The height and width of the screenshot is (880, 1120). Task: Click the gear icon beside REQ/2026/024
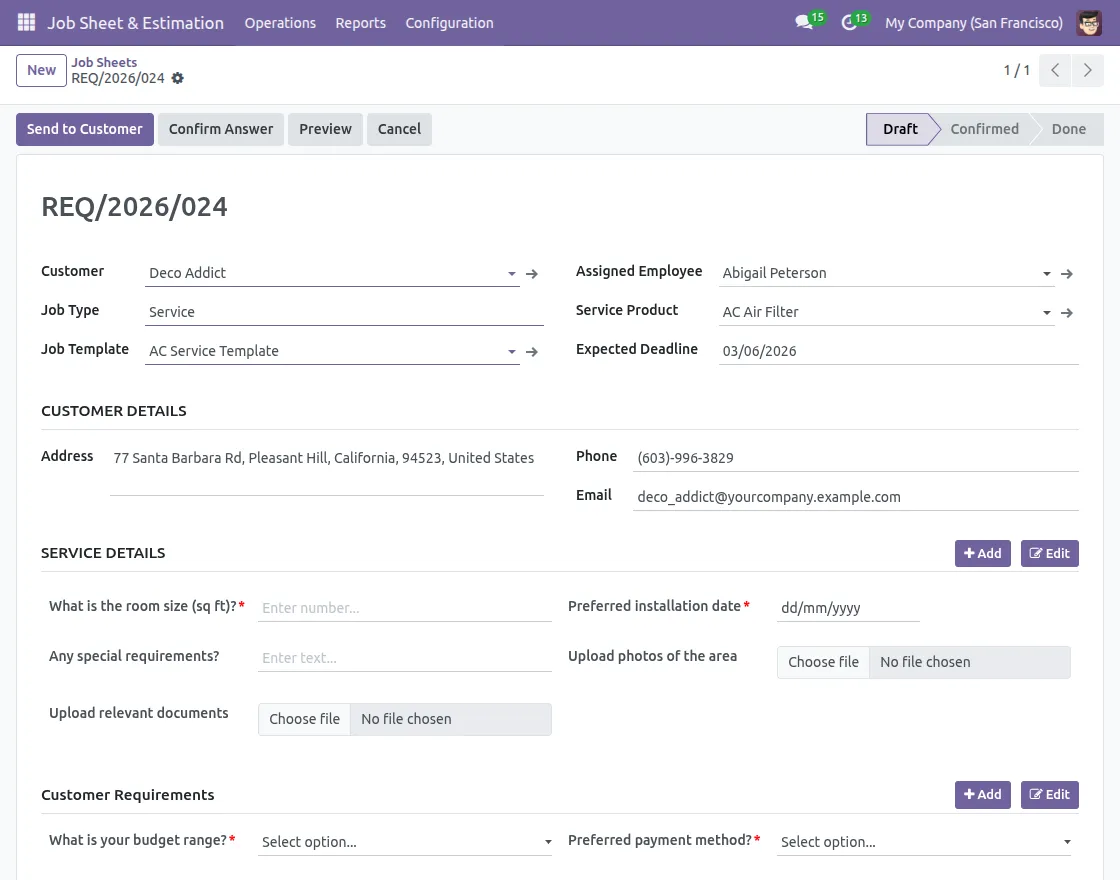[x=177, y=78]
